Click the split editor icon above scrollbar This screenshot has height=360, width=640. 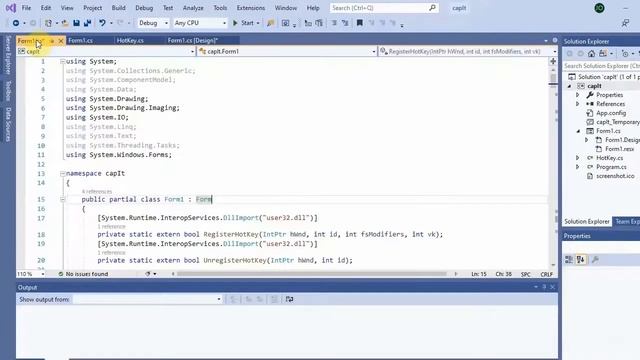553,61
